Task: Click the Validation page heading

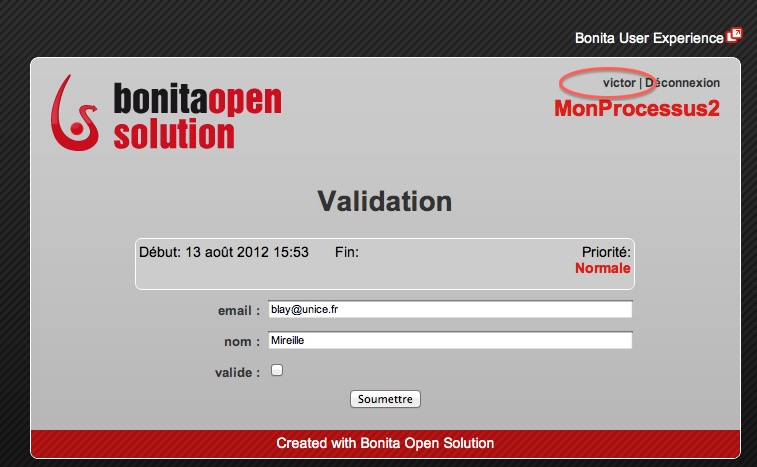Action: [x=385, y=201]
